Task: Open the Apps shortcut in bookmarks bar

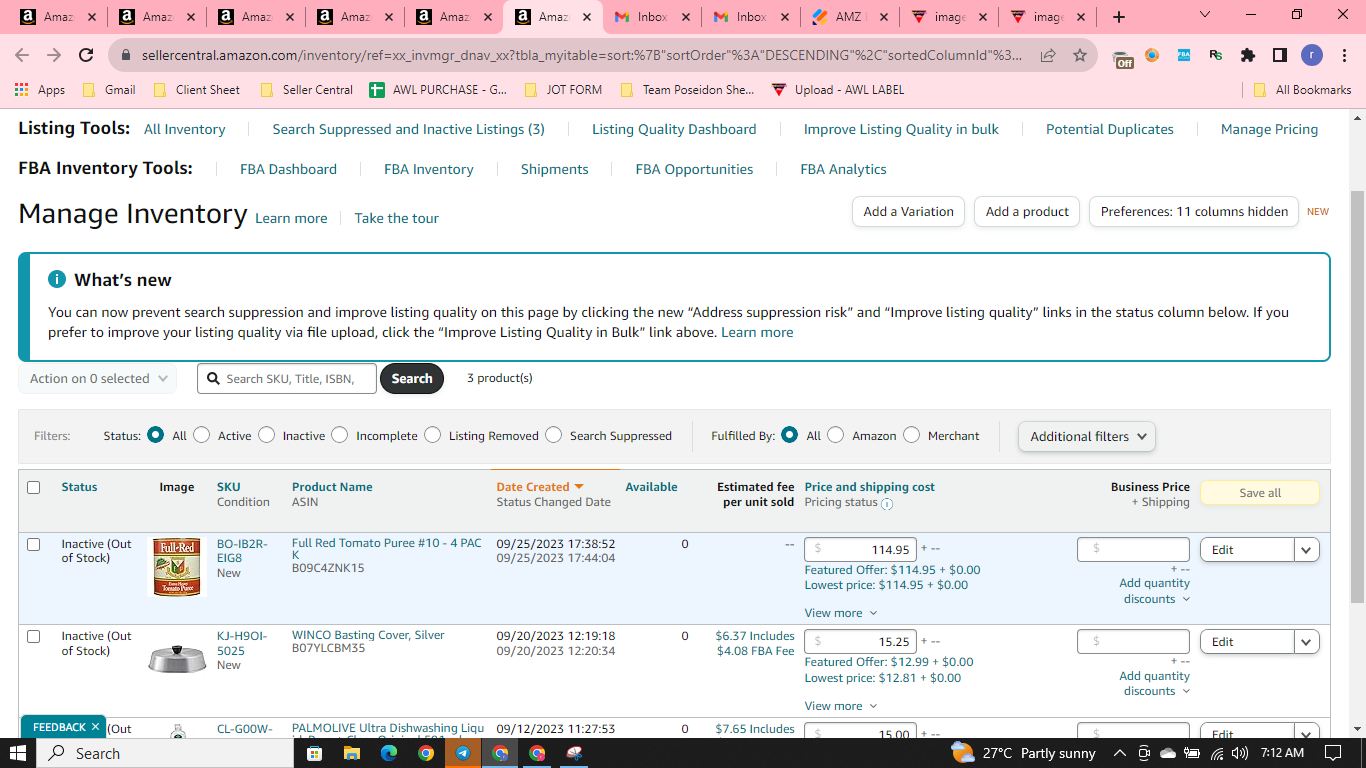Action: click(x=40, y=90)
